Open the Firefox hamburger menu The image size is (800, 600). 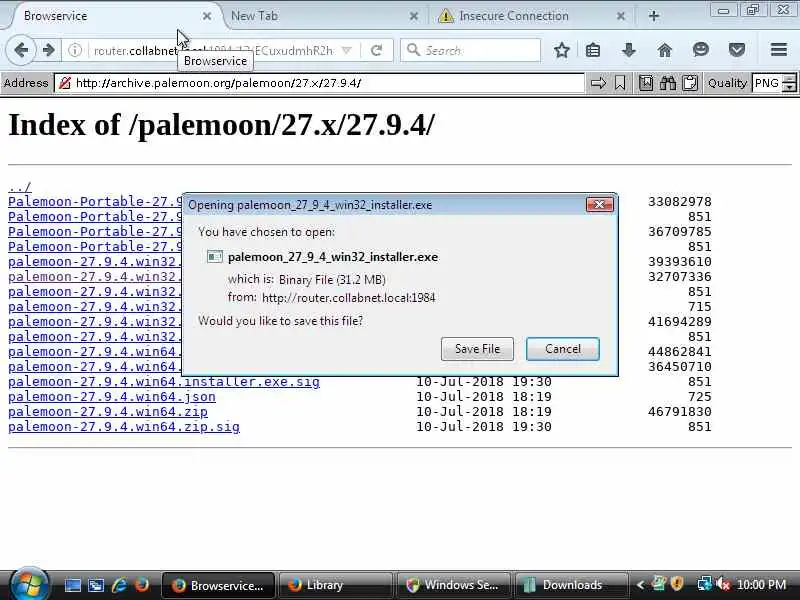click(779, 49)
